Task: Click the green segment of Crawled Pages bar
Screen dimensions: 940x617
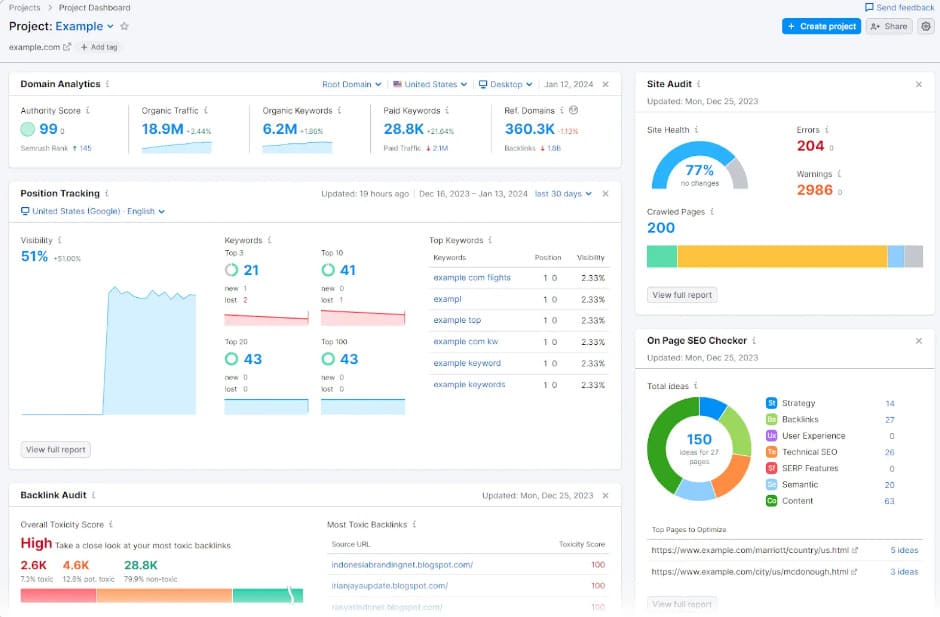Action: coord(662,256)
